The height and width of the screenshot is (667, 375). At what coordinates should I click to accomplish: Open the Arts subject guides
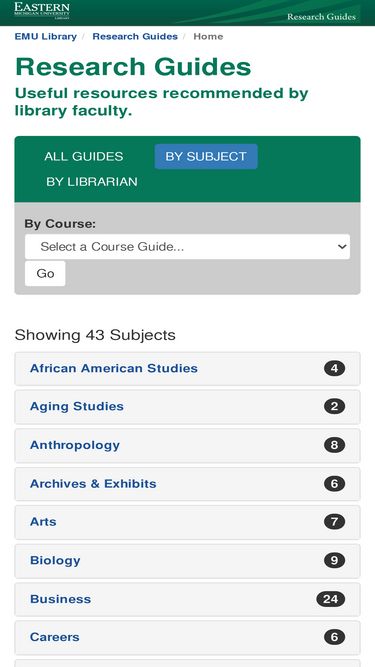(x=188, y=522)
